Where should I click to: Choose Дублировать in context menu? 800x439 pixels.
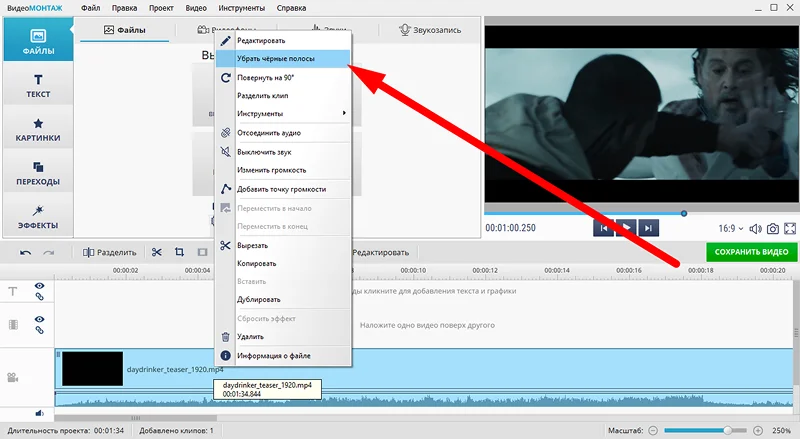click(284, 300)
